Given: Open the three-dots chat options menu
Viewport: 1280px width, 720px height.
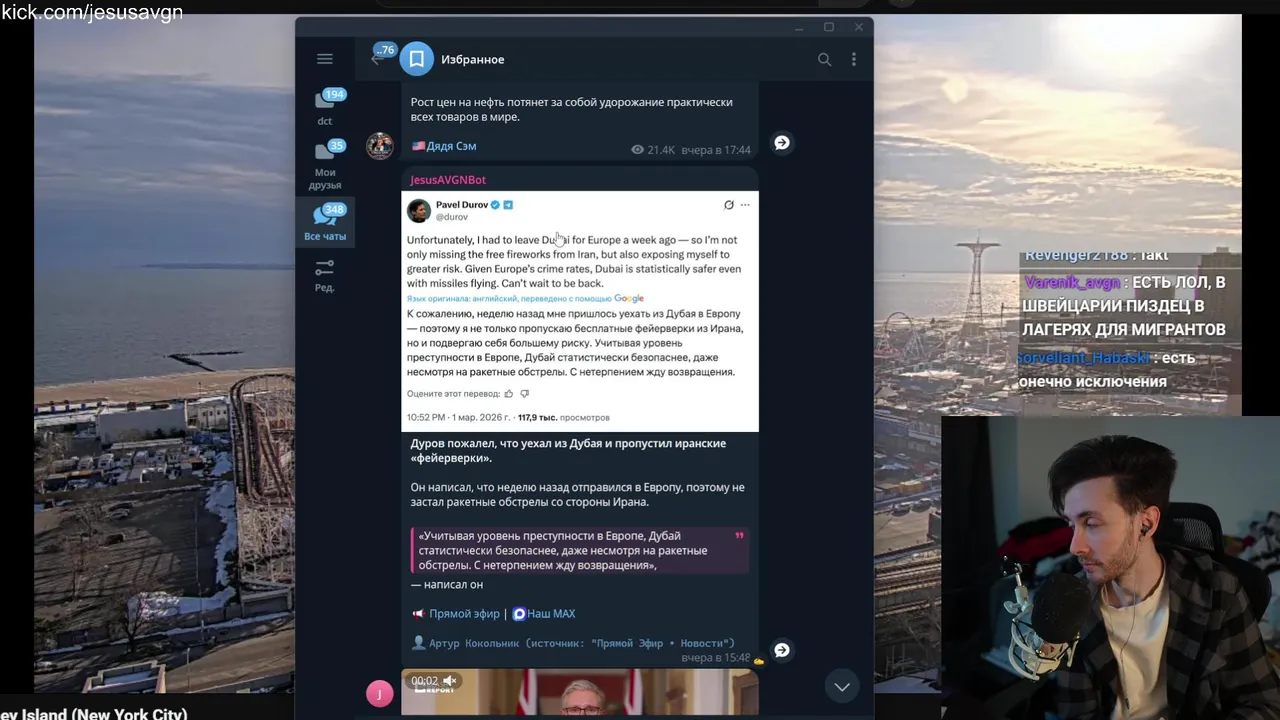Looking at the screenshot, I should pyautogui.click(x=853, y=59).
